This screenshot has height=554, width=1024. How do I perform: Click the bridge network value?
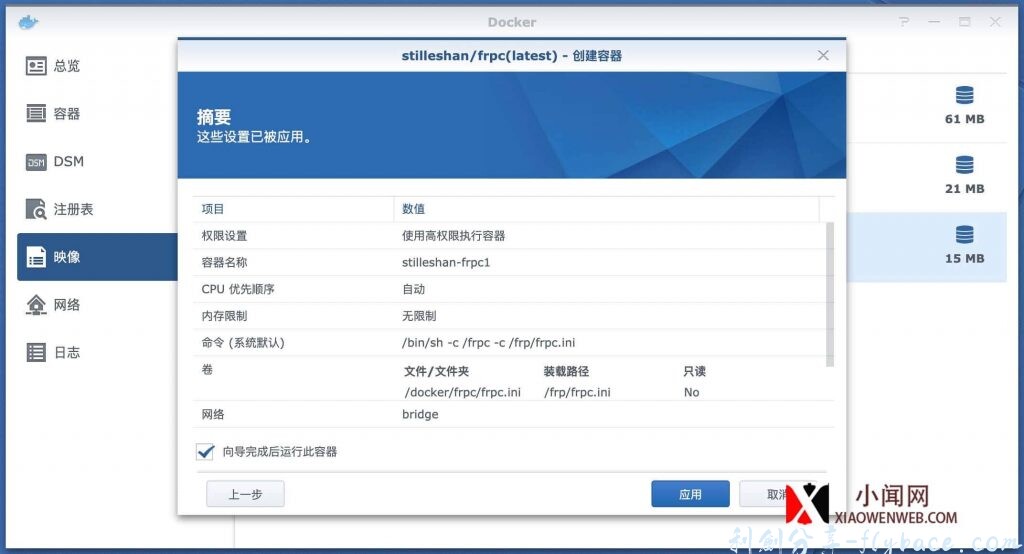pyautogui.click(x=420, y=414)
